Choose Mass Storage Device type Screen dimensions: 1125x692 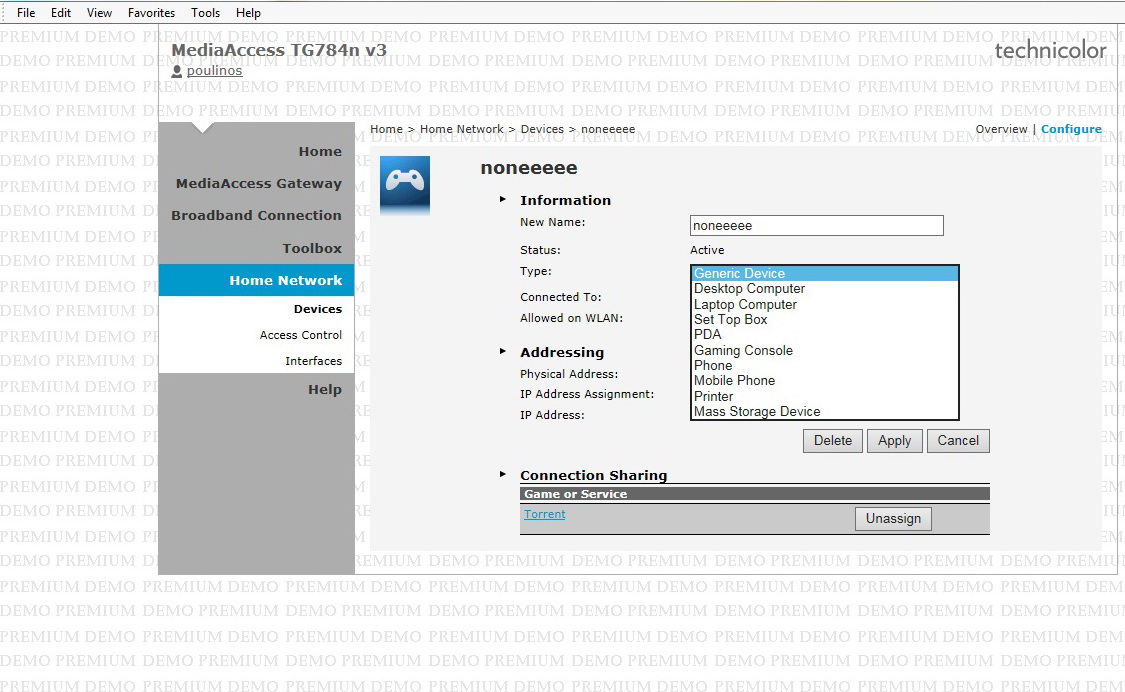tap(824, 411)
